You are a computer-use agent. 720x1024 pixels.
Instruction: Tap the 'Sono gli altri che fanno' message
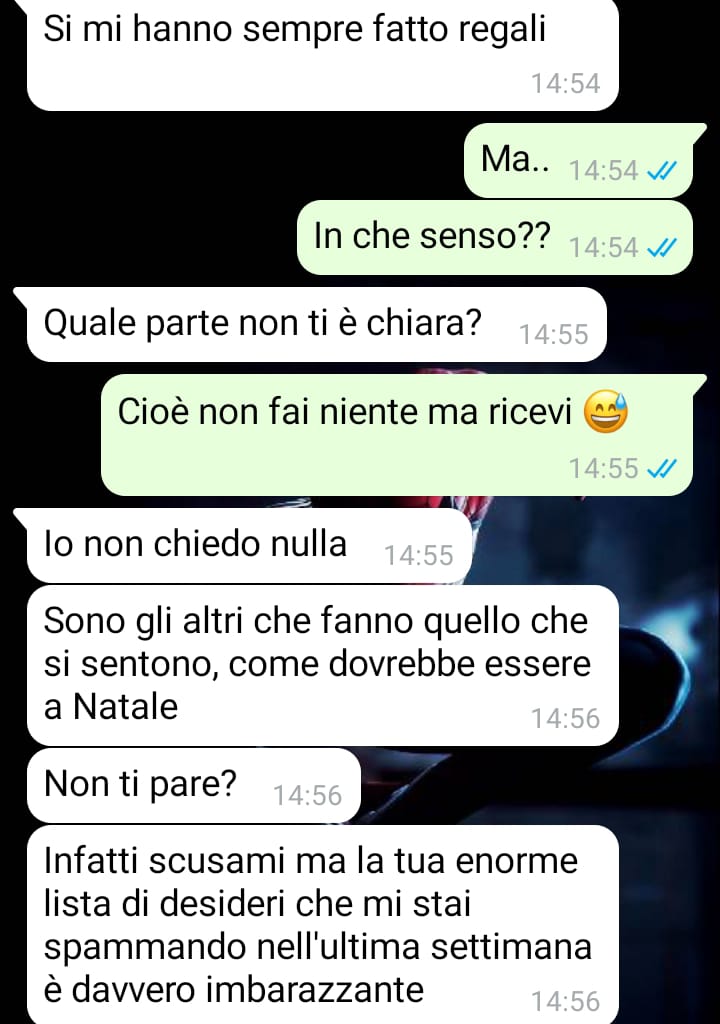click(323, 665)
